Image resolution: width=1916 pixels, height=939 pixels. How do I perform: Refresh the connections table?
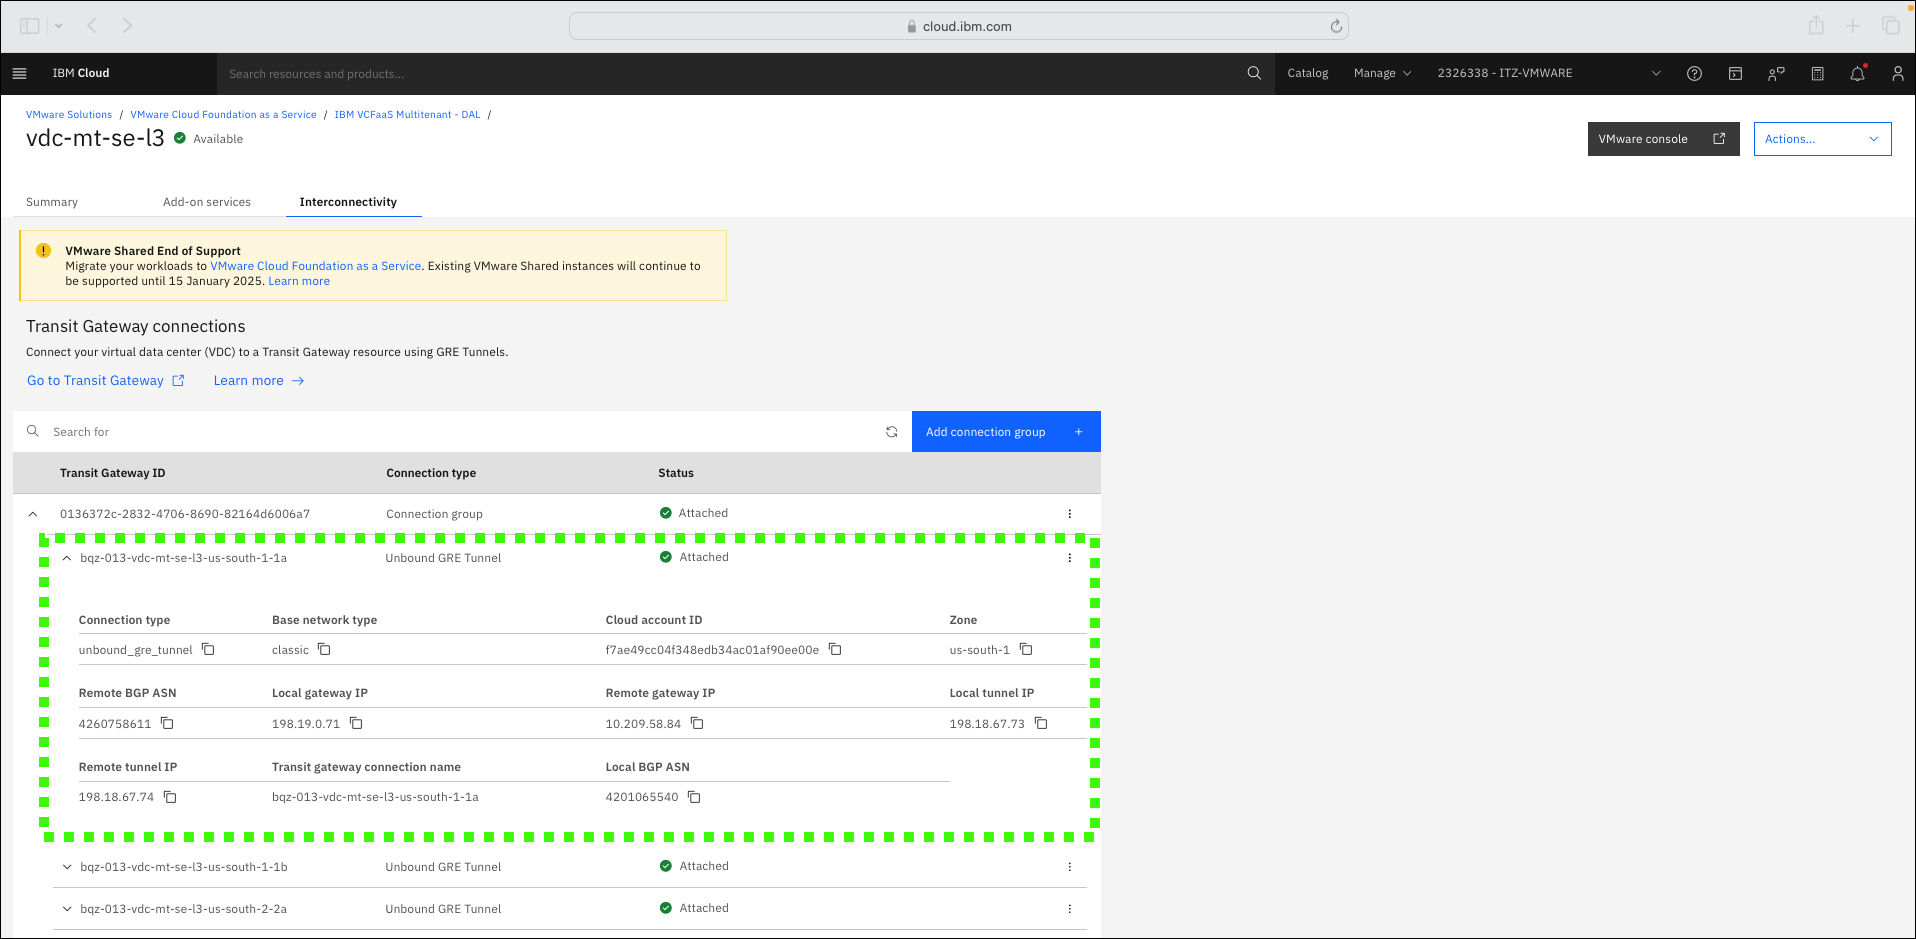click(891, 432)
